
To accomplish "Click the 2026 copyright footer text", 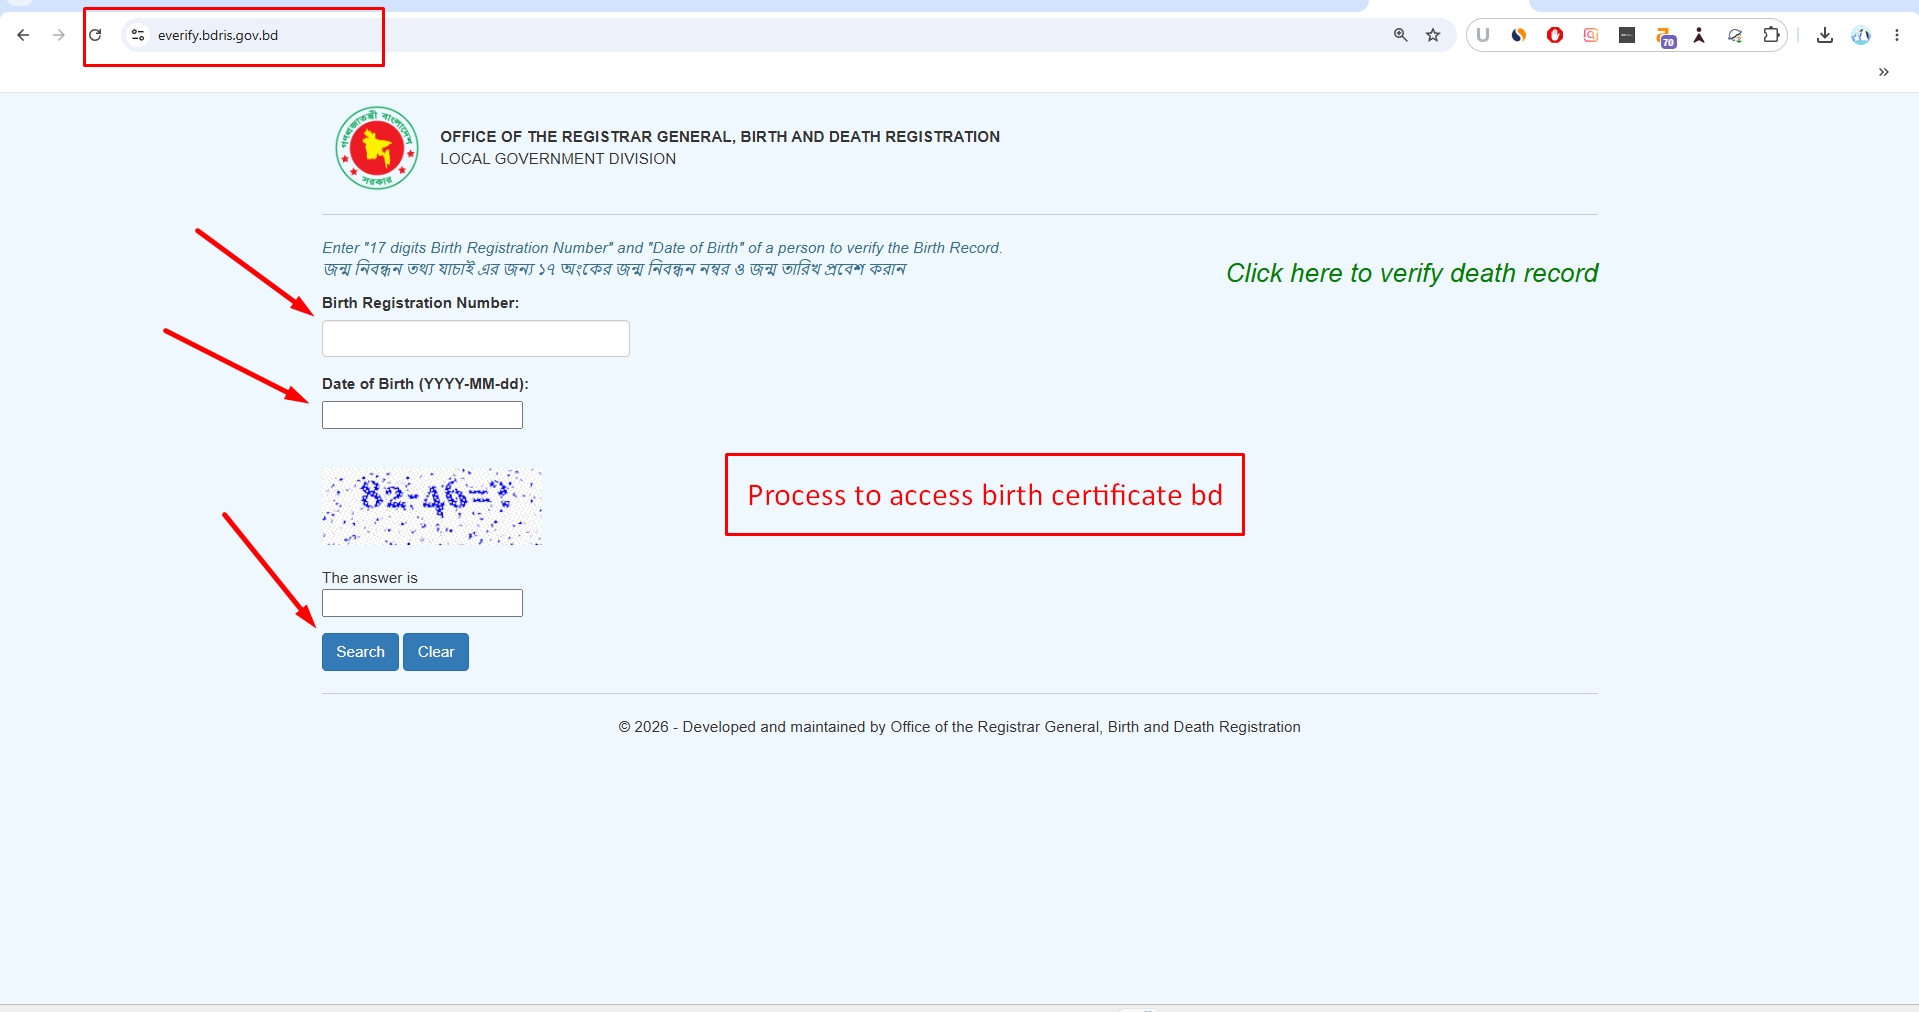I will tap(959, 727).
